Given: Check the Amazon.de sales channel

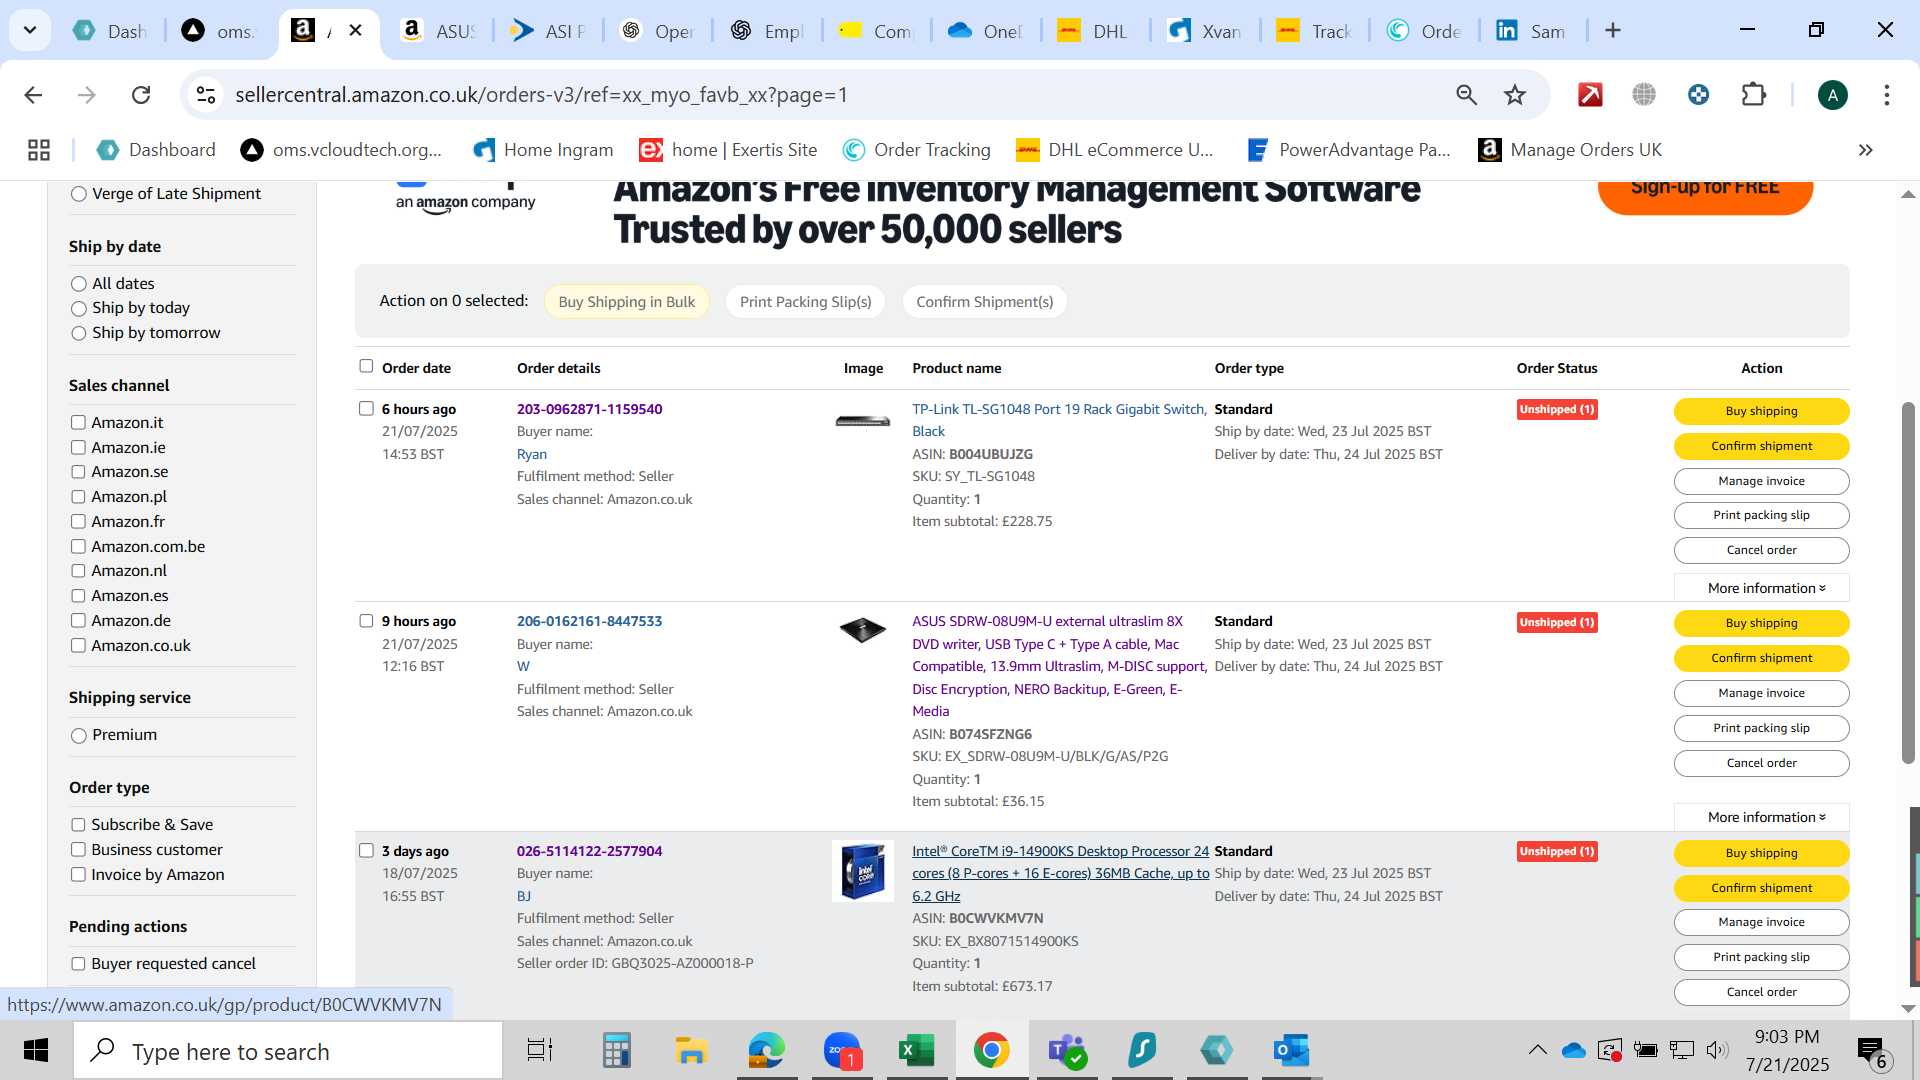Looking at the screenshot, I should click(78, 621).
